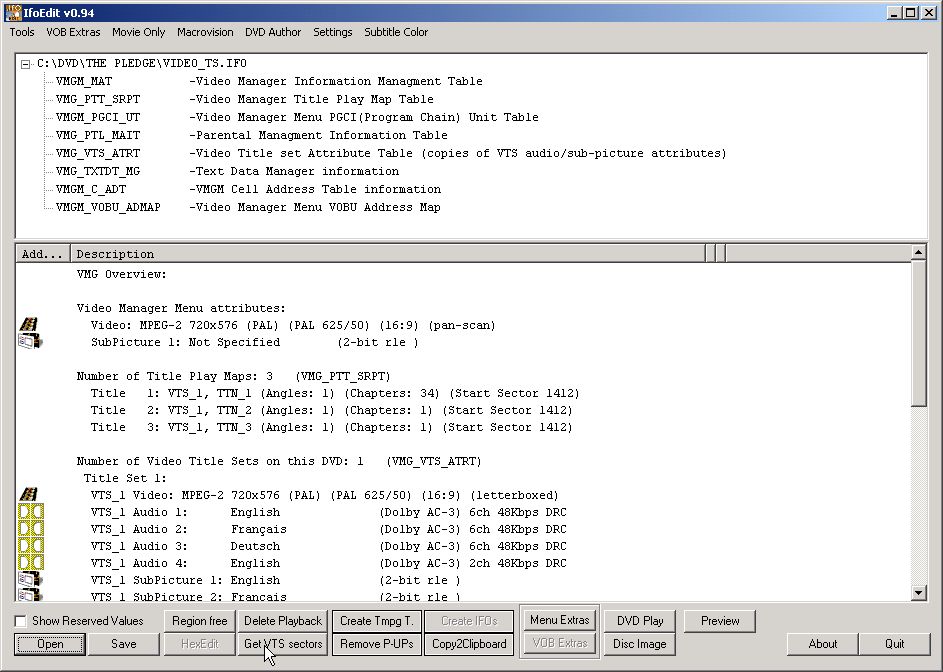Click the subpicture icon next to SubPicture 1: Not Specified

coord(30,342)
